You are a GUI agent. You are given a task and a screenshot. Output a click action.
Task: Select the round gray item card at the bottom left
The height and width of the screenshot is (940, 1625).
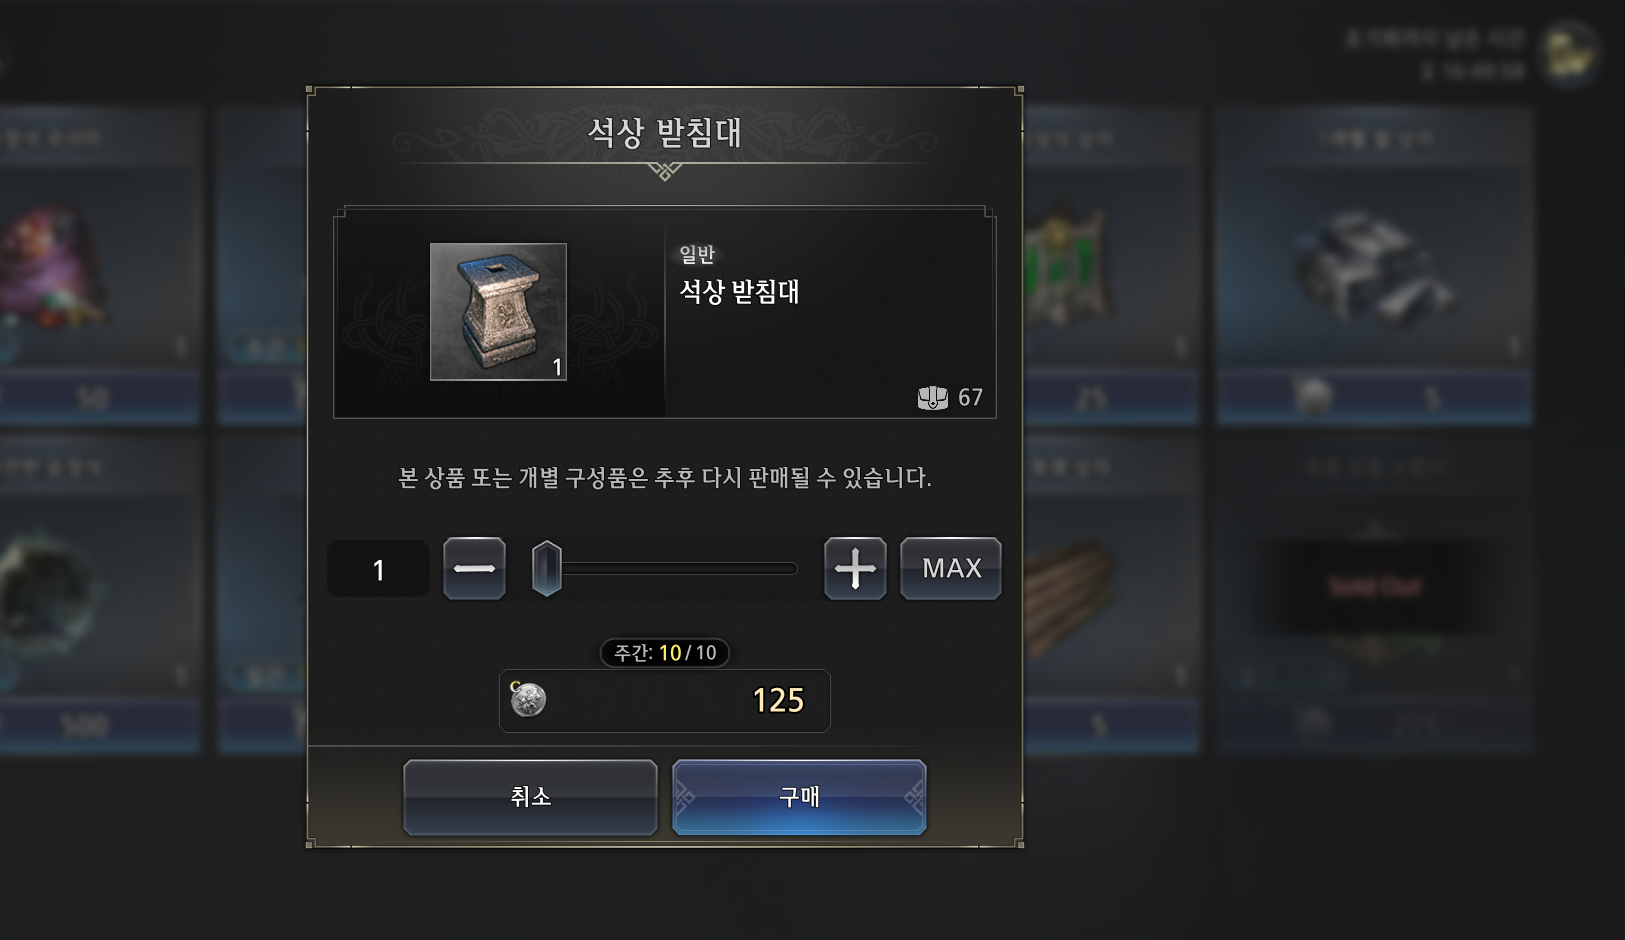[98, 595]
